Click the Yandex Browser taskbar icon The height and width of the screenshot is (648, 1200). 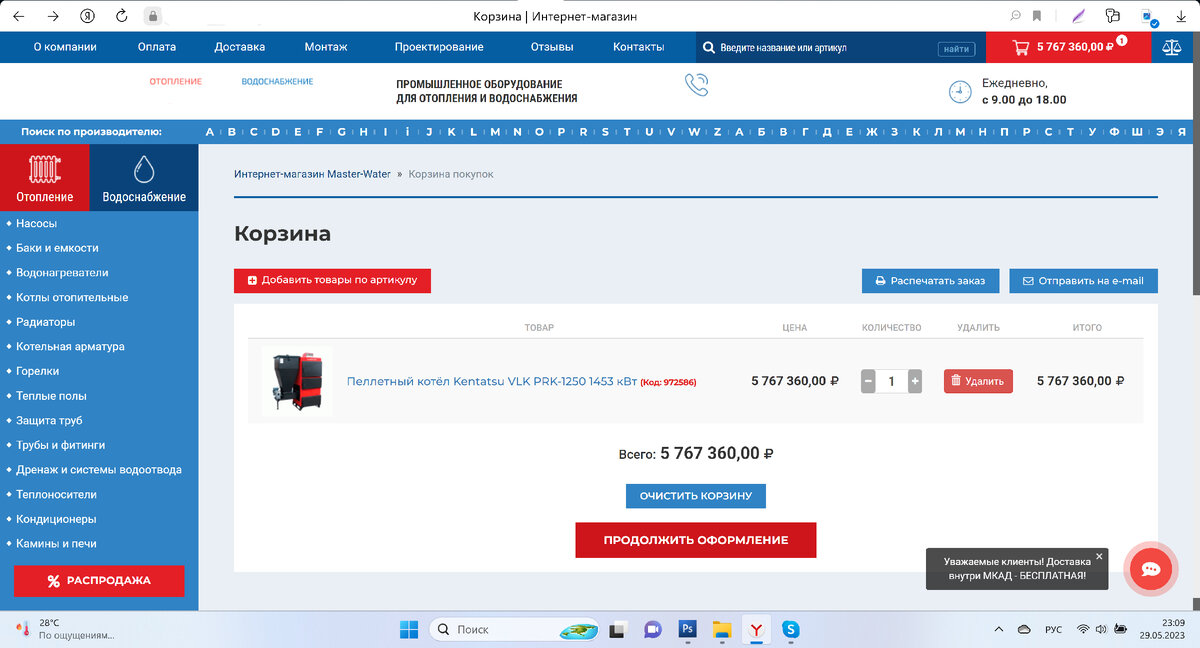[757, 629]
